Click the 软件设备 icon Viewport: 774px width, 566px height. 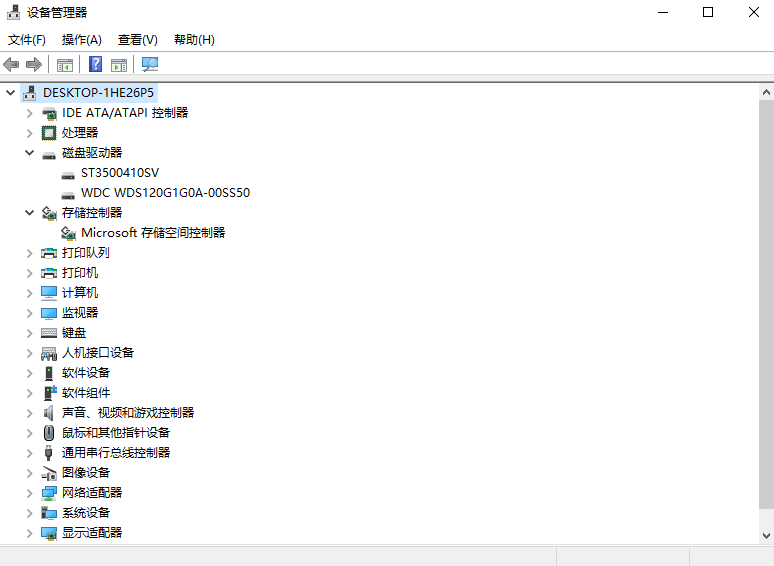pyautogui.click(x=49, y=373)
